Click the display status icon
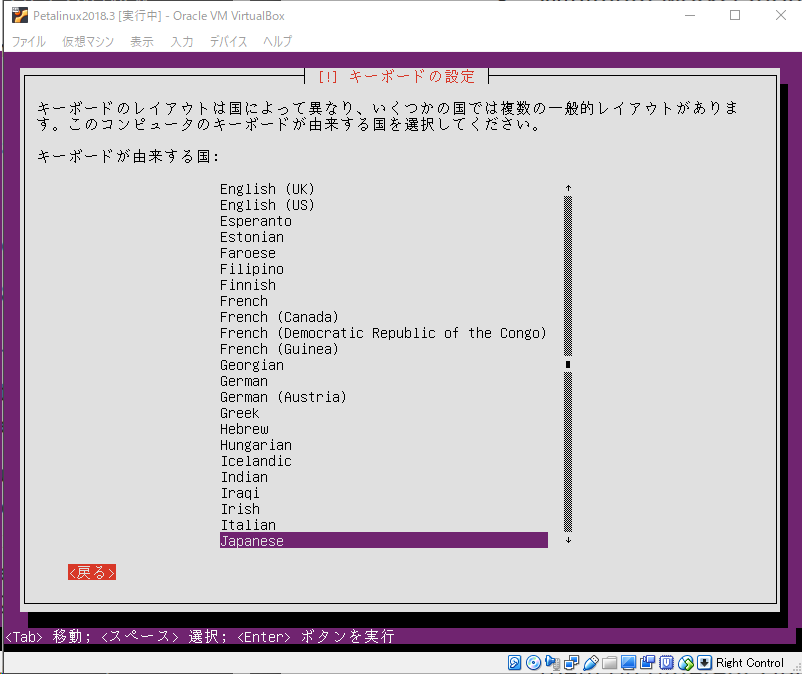This screenshot has height=674, width=802. click(x=628, y=663)
